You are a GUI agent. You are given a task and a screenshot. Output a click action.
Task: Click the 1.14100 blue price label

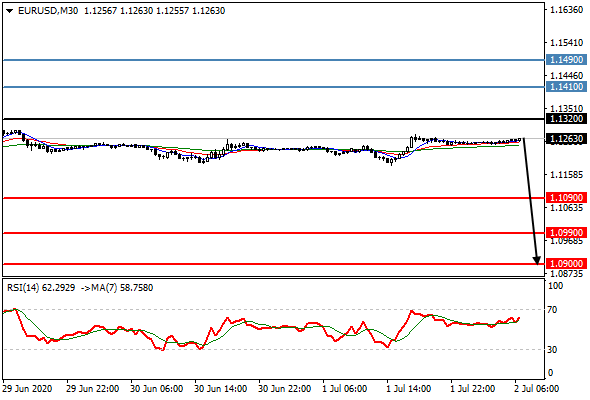[x=566, y=87]
